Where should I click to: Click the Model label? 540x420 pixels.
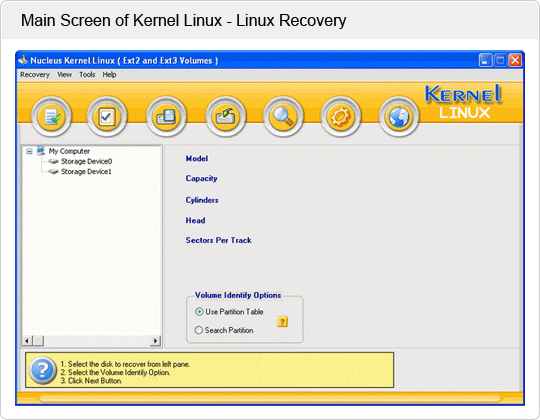[197, 158]
